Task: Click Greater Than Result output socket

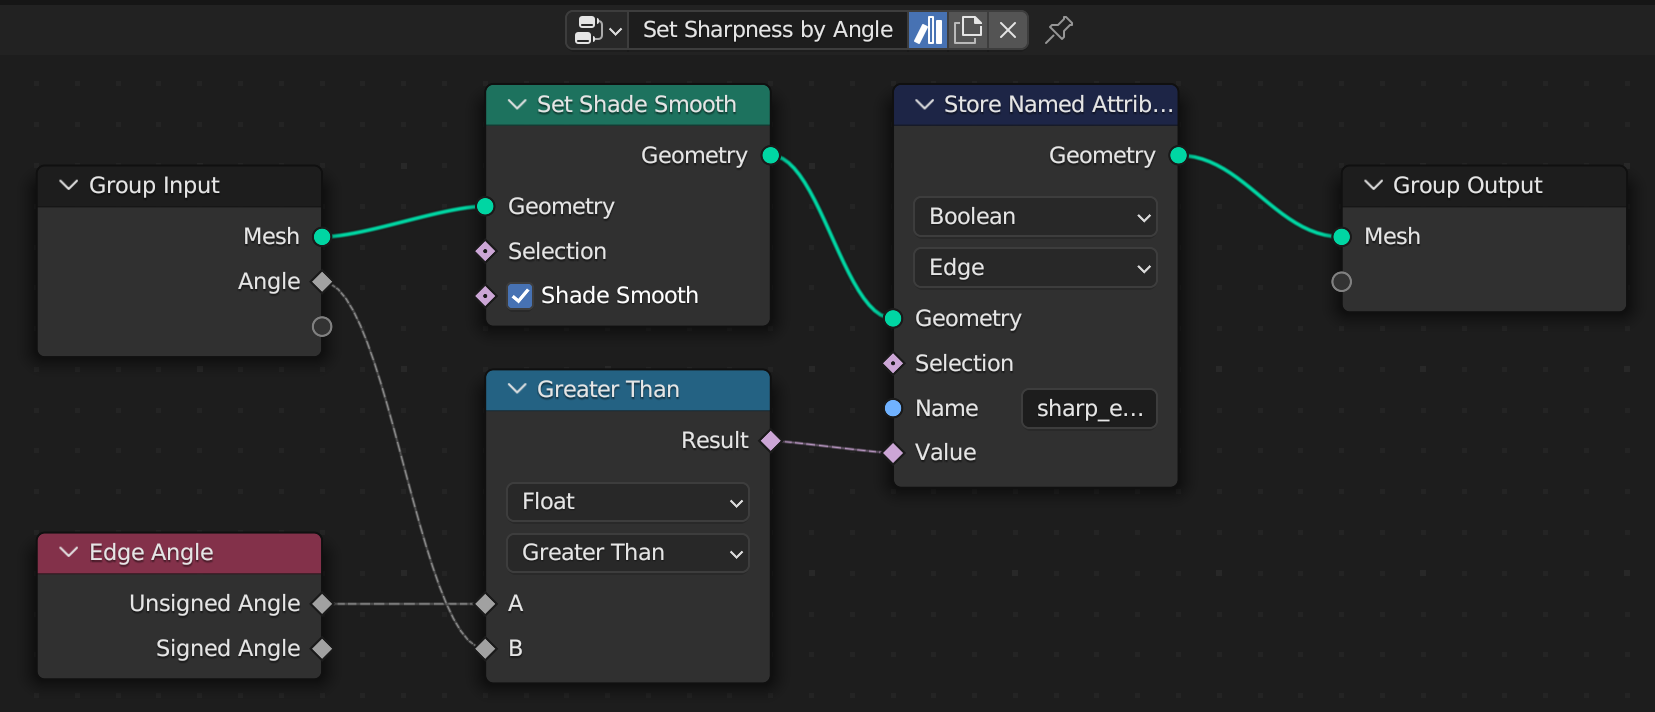Action: [771, 440]
